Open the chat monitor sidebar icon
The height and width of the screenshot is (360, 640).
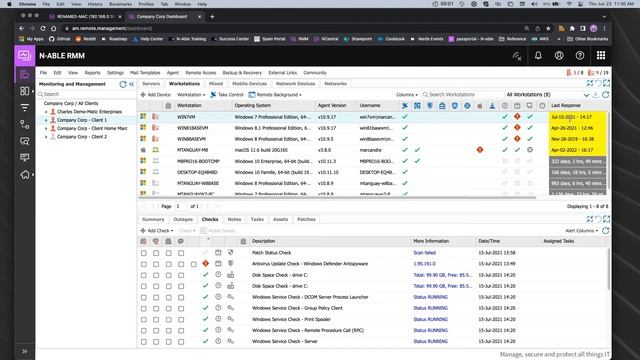[x=24, y=158]
